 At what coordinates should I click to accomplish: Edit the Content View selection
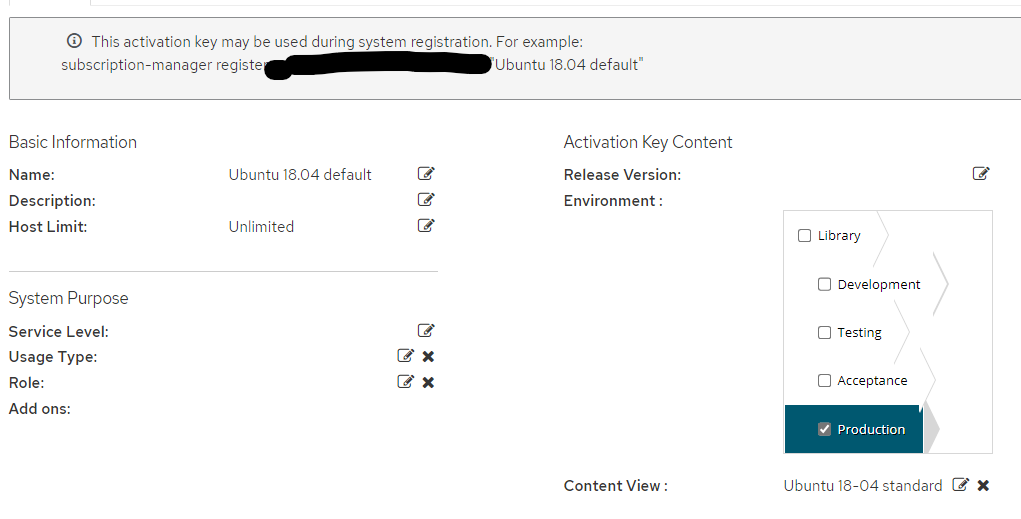click(x=960, y=484)
